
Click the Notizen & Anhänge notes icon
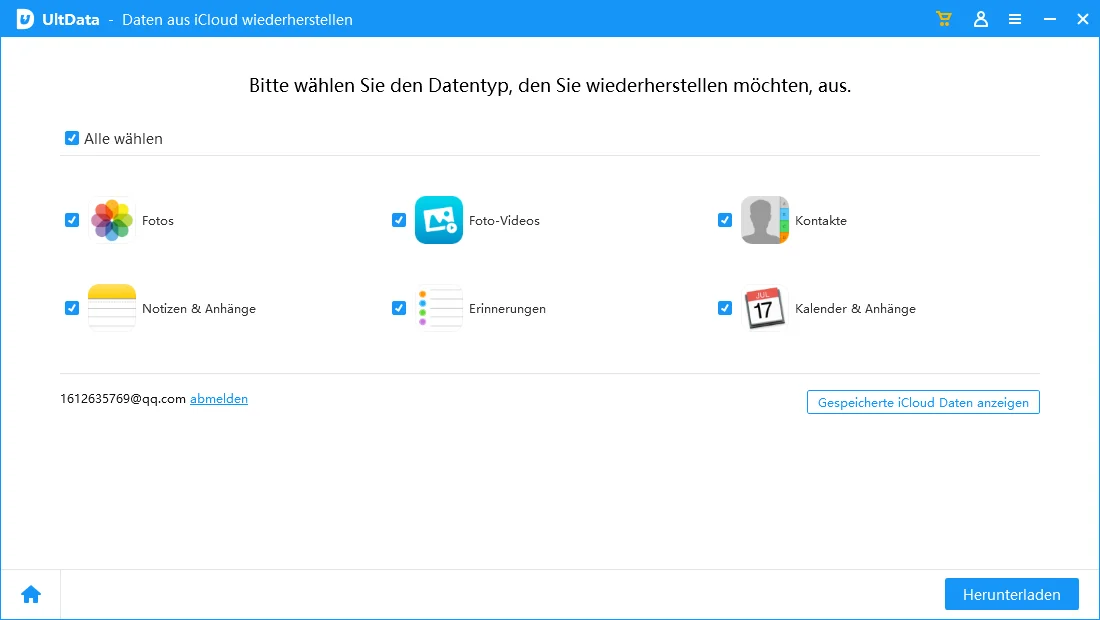click(x=112, y=308)
